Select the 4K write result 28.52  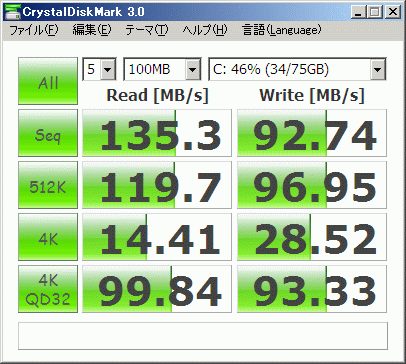click(x=312, y=237)
